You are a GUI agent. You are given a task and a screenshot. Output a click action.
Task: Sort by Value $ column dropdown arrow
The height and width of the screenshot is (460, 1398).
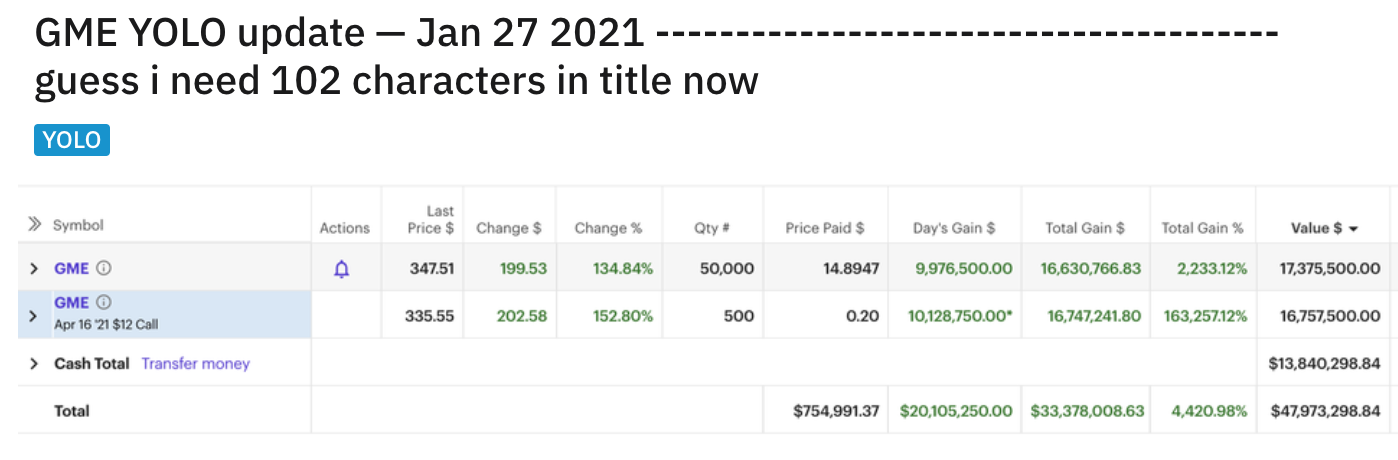(x=1354, y=229)
